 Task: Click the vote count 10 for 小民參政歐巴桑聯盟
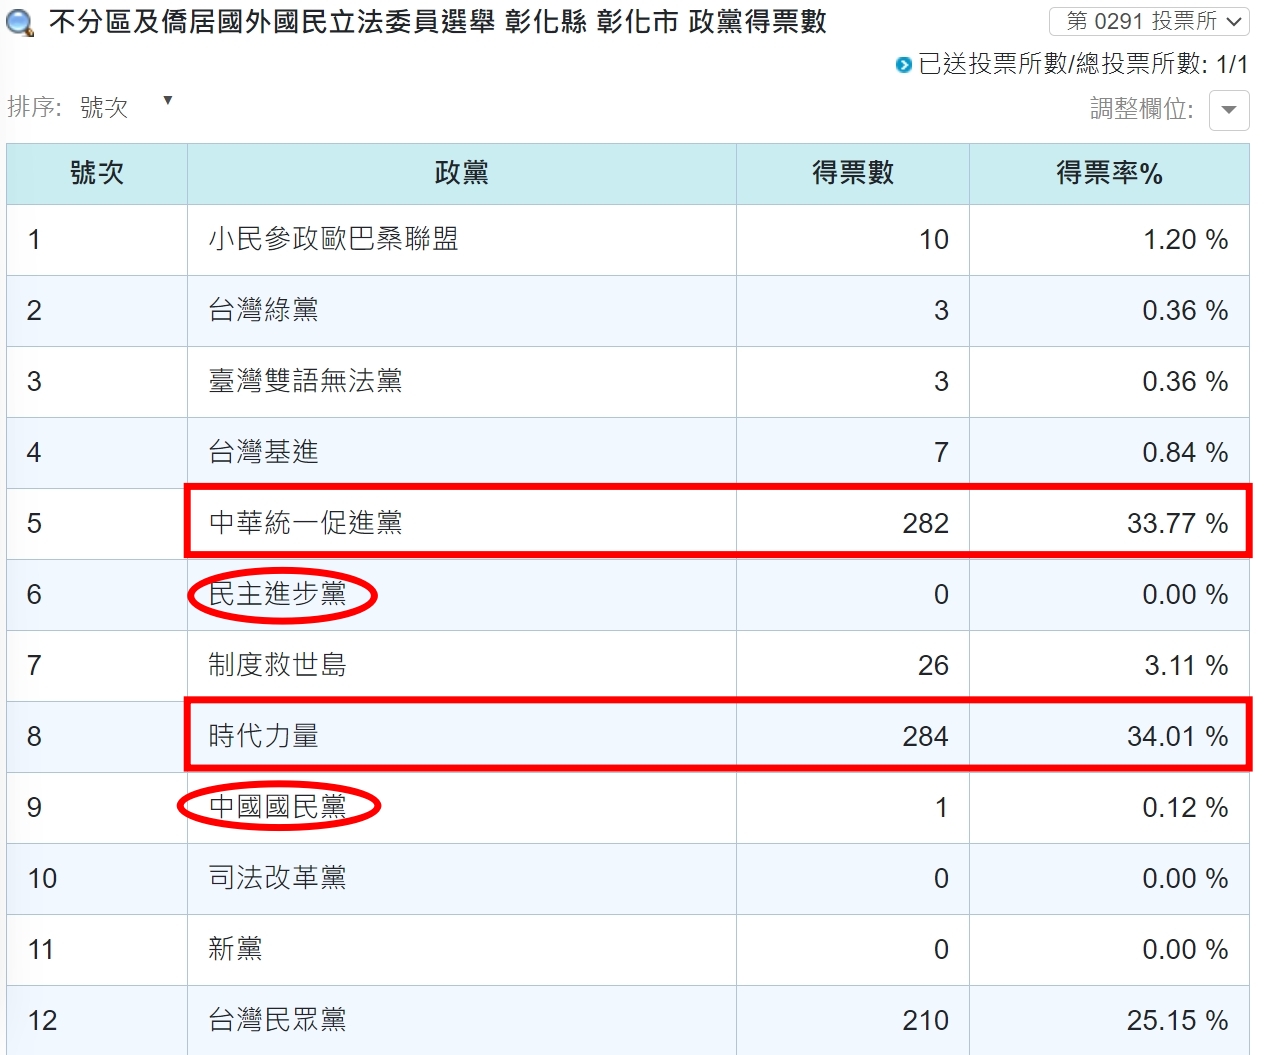[x=933, y=239]
